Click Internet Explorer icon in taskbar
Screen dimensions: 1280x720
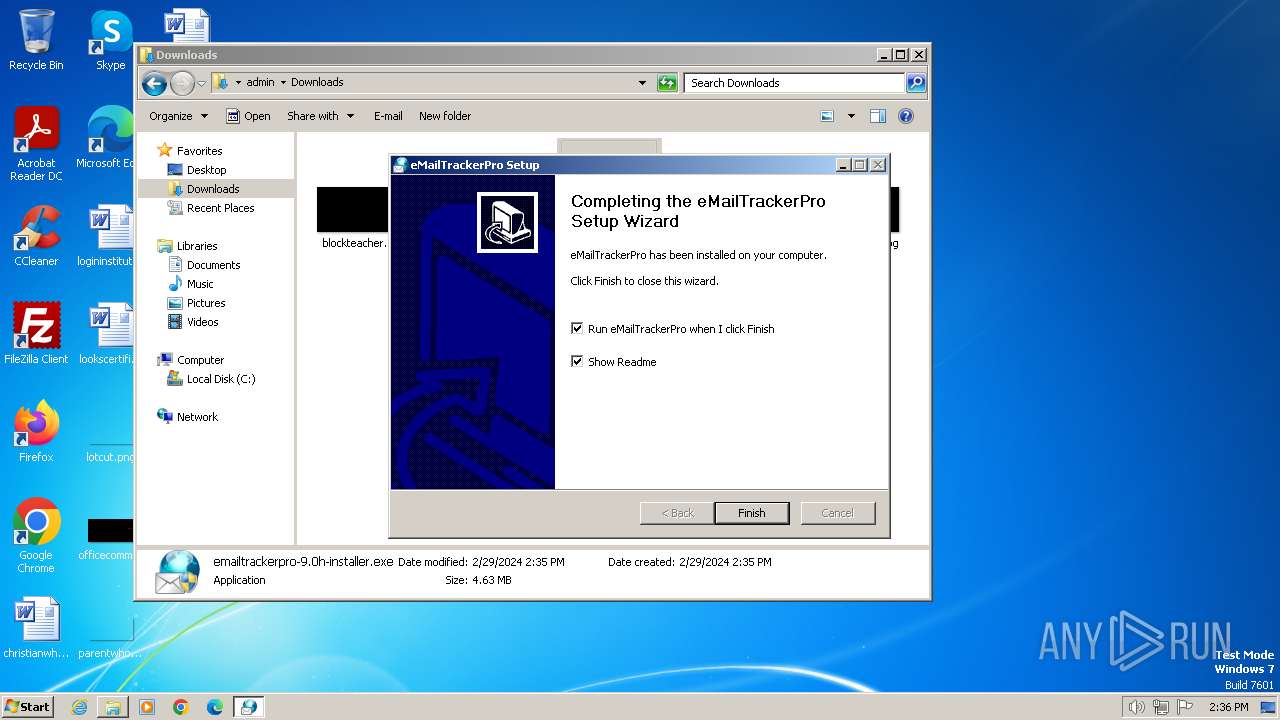tap(79, 707)
